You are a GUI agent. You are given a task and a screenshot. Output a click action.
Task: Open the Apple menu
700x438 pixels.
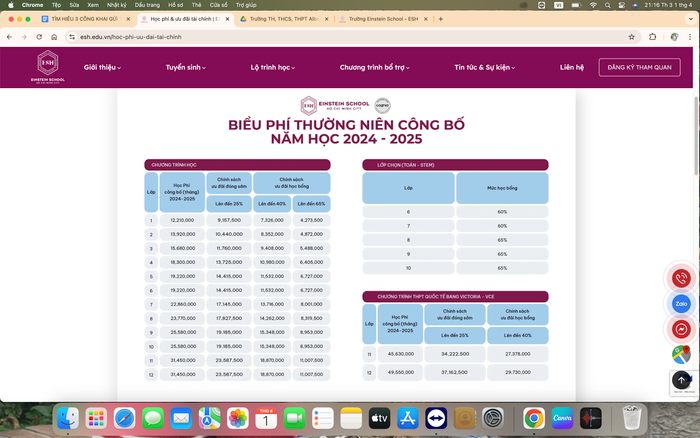click(11, 5)
